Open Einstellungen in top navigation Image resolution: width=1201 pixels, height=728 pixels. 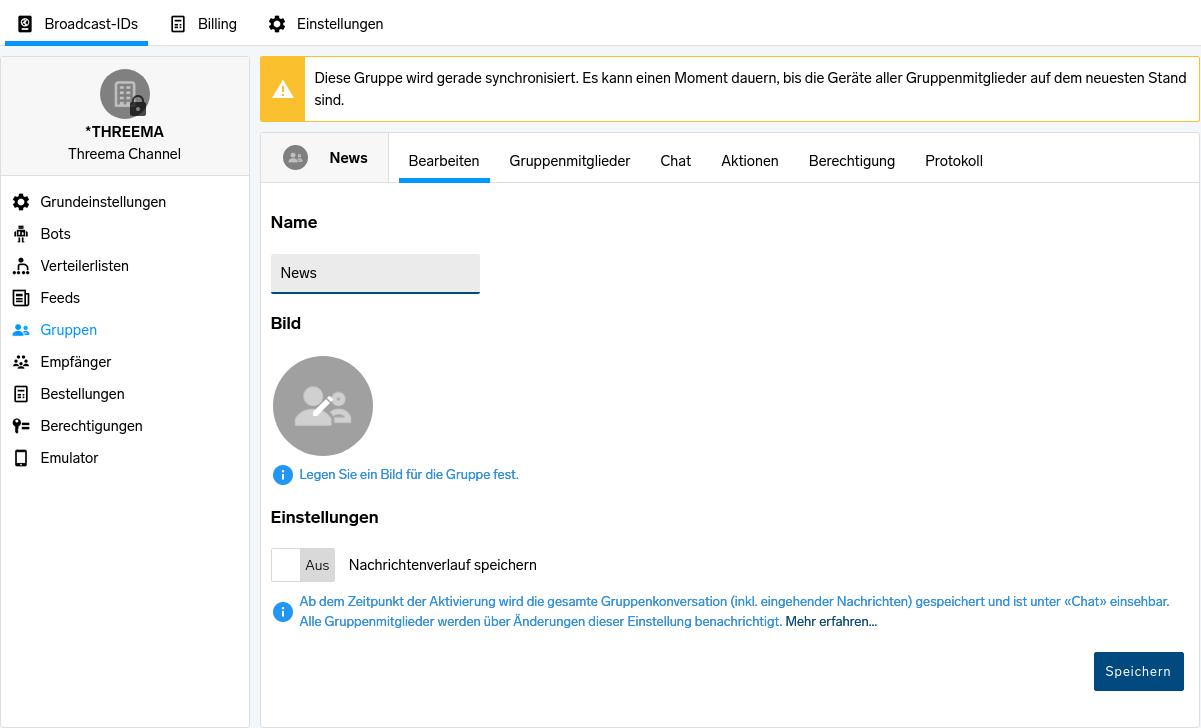pyautogui.click(x=326, y=24)
